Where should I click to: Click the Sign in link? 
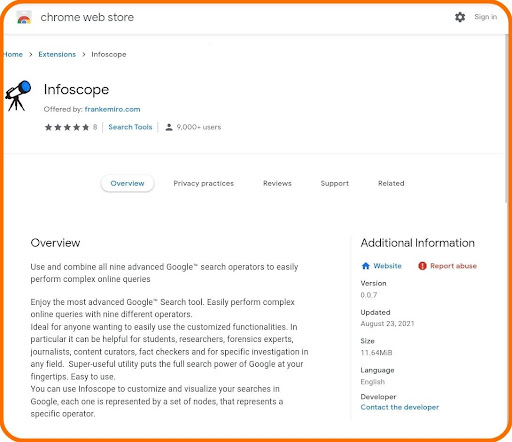pos(485,17)
